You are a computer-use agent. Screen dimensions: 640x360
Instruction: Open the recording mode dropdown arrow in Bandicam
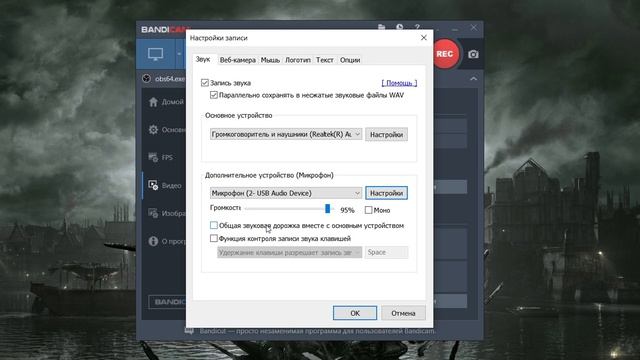(179, 54)
